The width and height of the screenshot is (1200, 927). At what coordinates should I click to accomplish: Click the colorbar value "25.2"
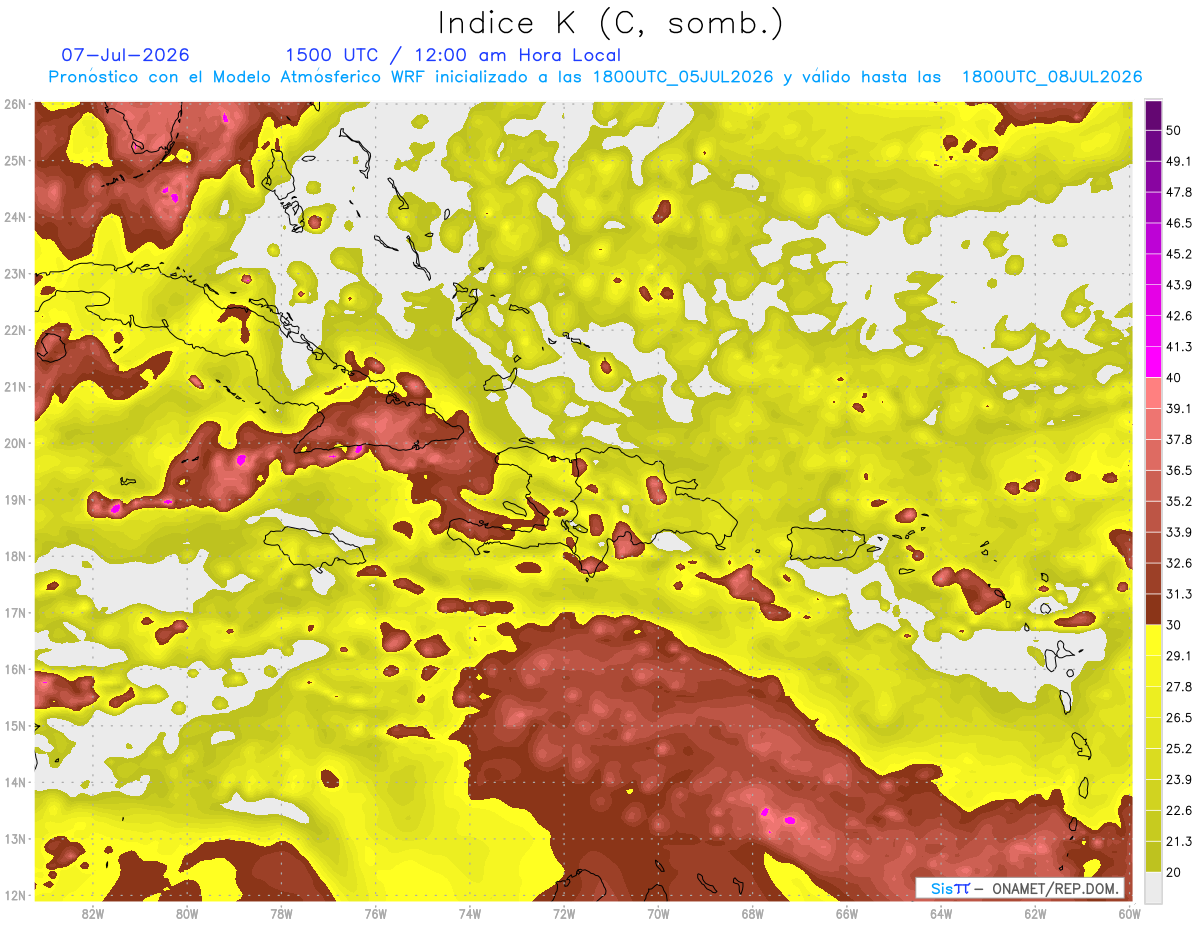(1178, 748)
